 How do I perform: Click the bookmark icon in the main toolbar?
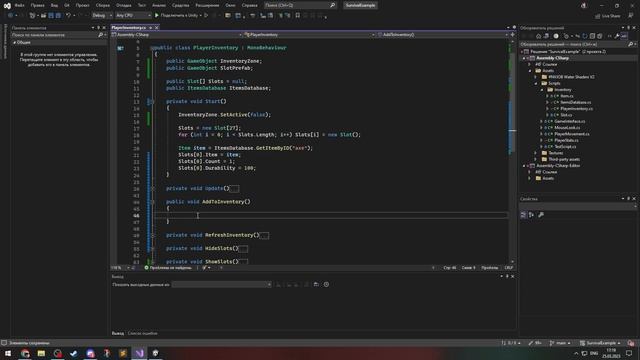[x=298, y=15]
